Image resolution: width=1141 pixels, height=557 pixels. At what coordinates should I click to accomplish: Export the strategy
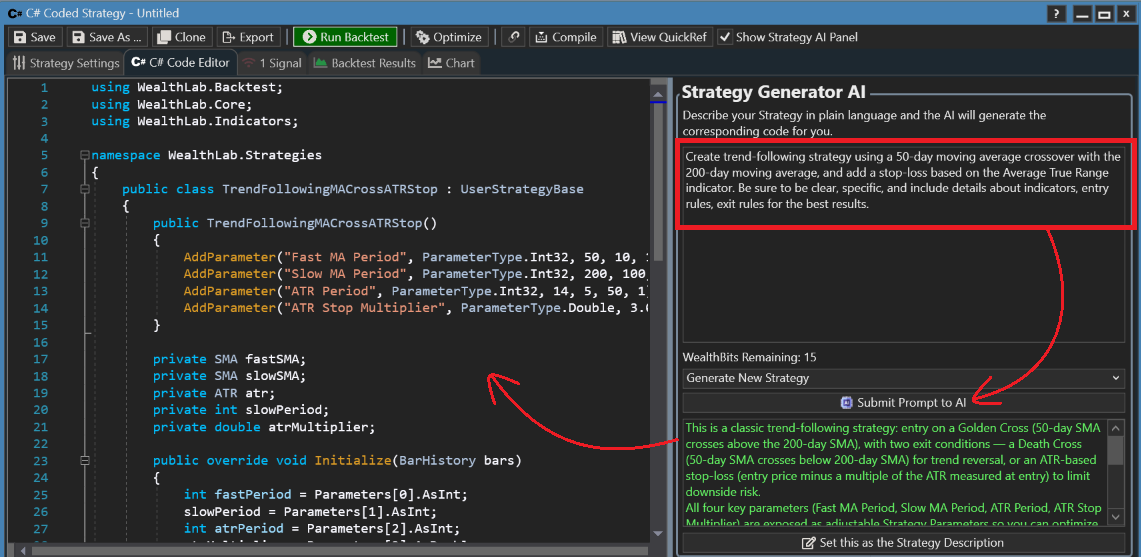[x=249, y=37]
